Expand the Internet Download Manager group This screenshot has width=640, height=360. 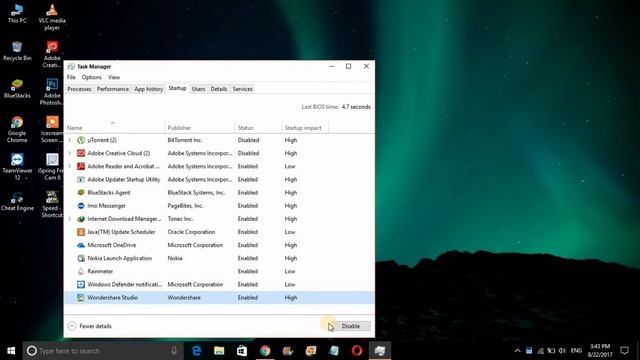pyautogui.click(x=69, y=219)
